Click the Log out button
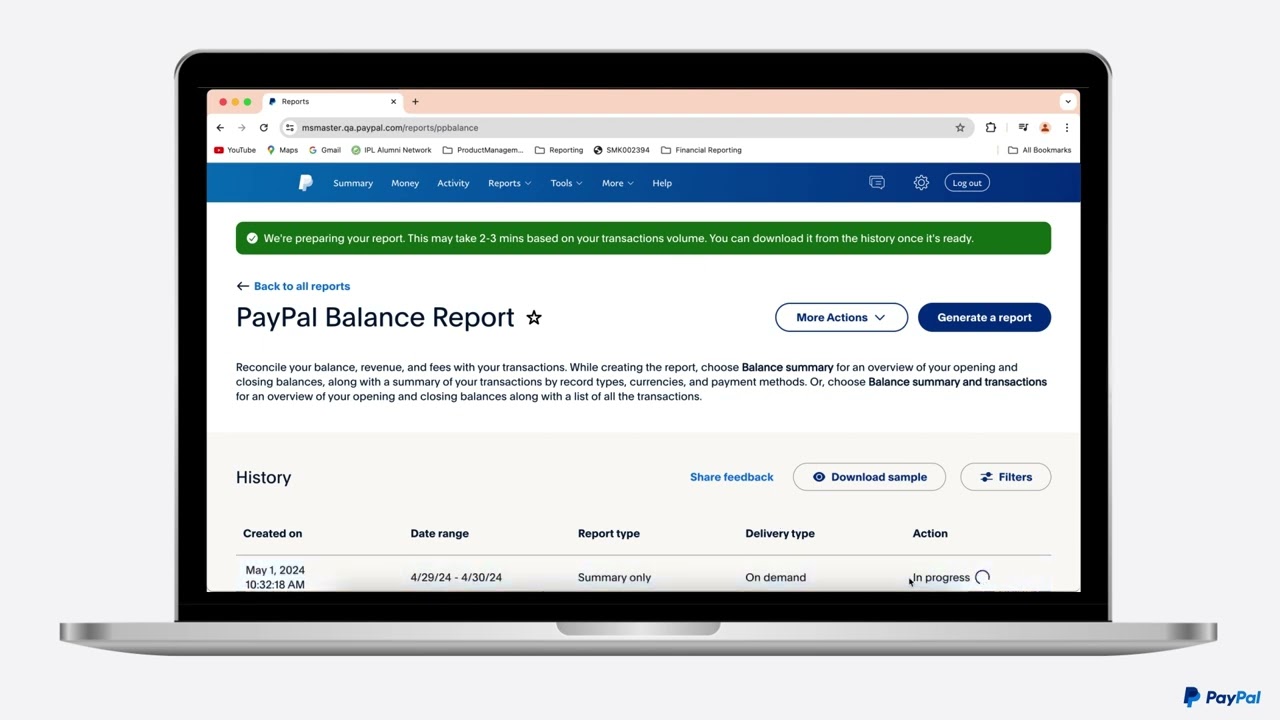This screenshot has width=1280, height=720. [x=967, y=183]
